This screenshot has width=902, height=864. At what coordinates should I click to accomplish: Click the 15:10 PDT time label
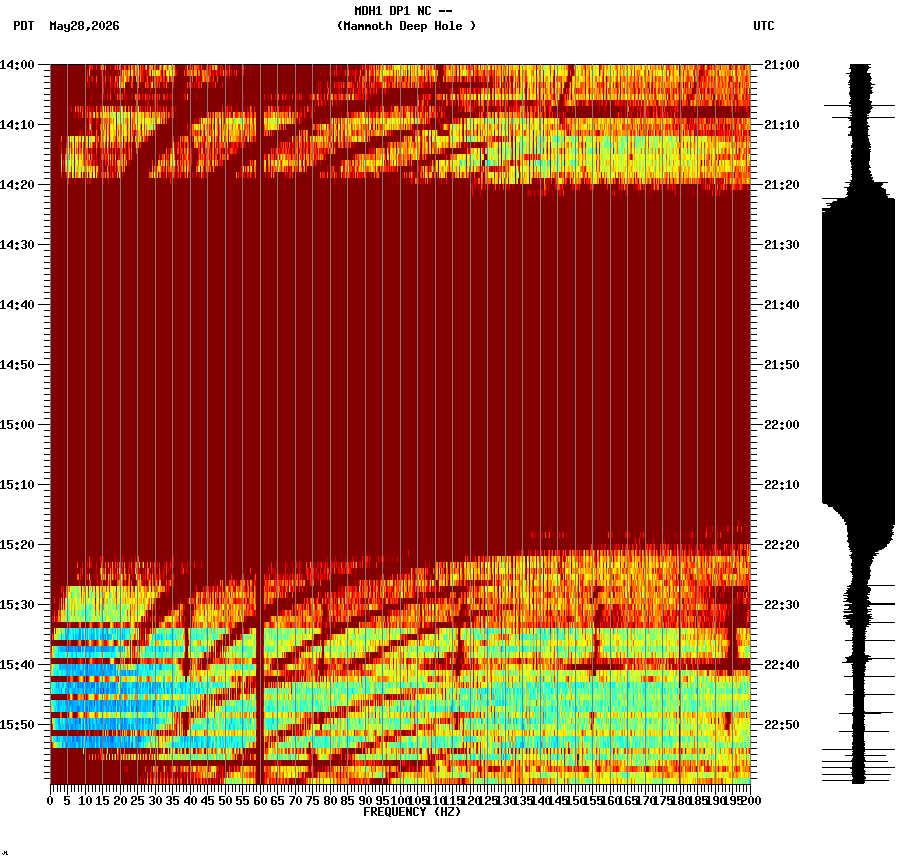click(x=17, y=485)
